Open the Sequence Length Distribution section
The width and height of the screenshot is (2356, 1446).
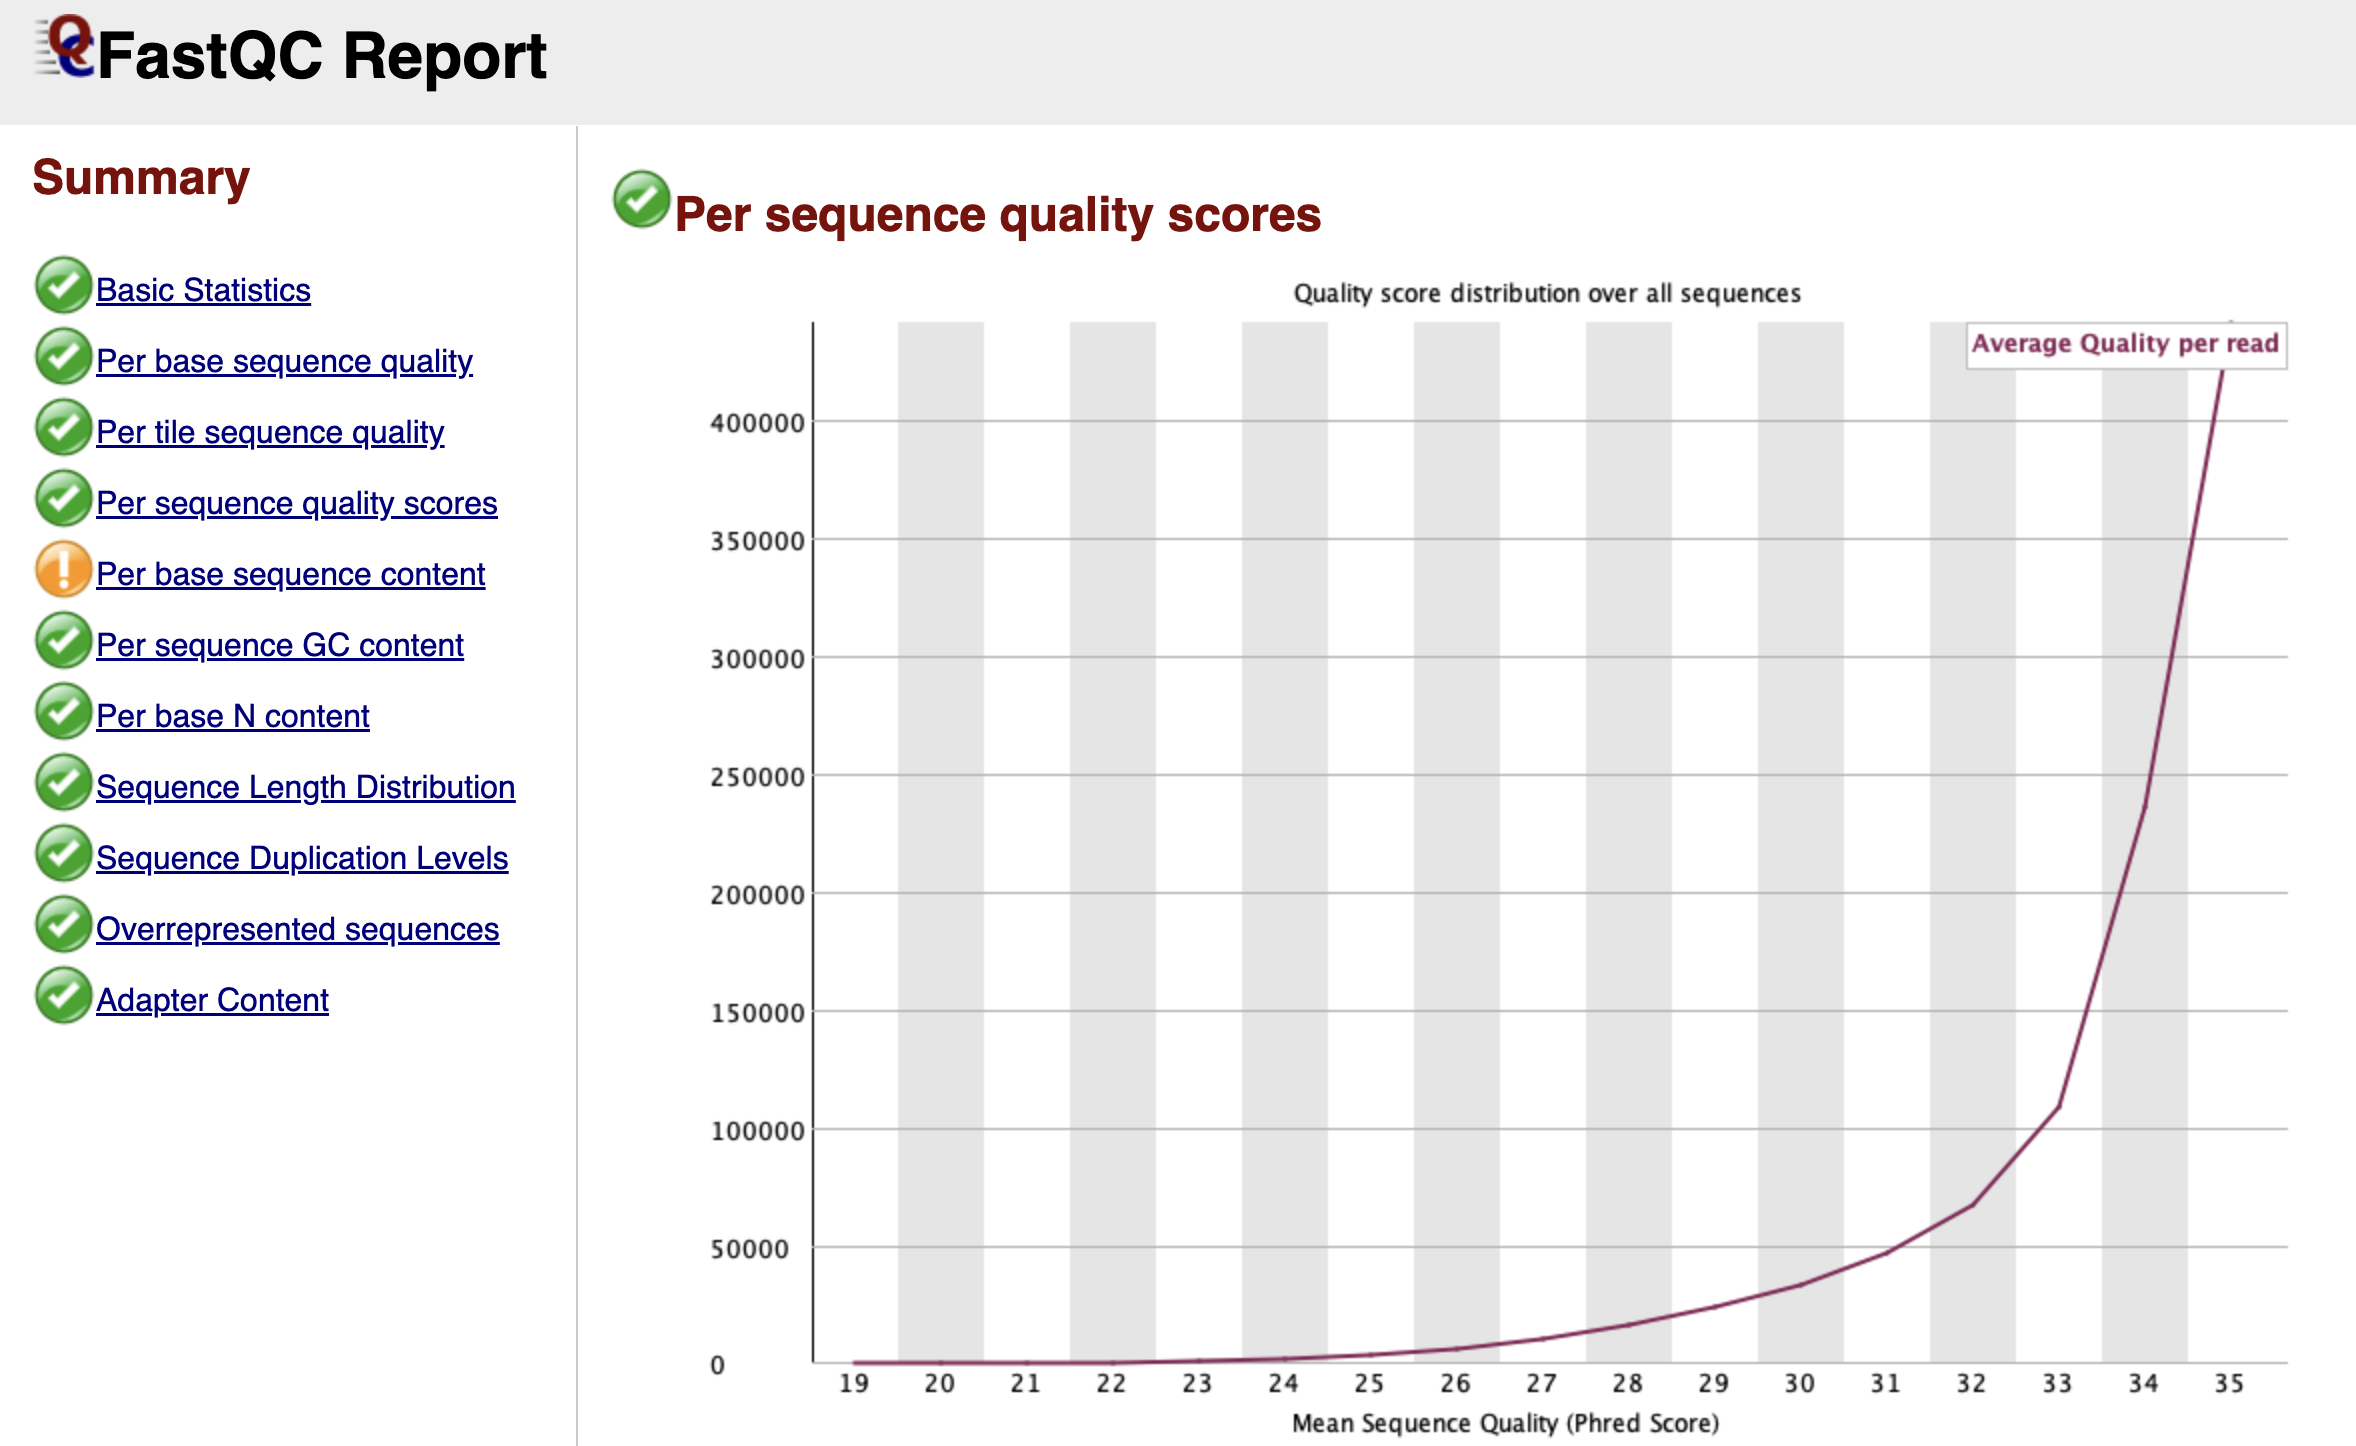coord(305,787)
